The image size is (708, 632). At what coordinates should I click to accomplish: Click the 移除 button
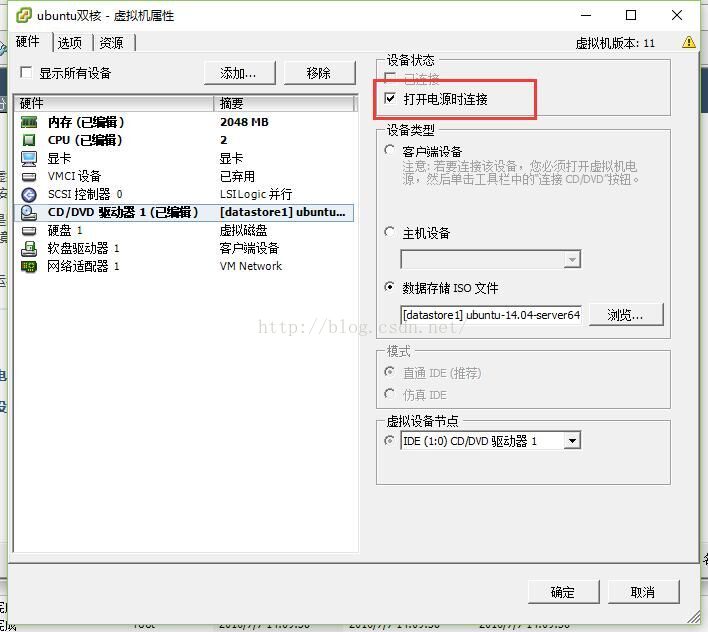(x=319, y=73)
